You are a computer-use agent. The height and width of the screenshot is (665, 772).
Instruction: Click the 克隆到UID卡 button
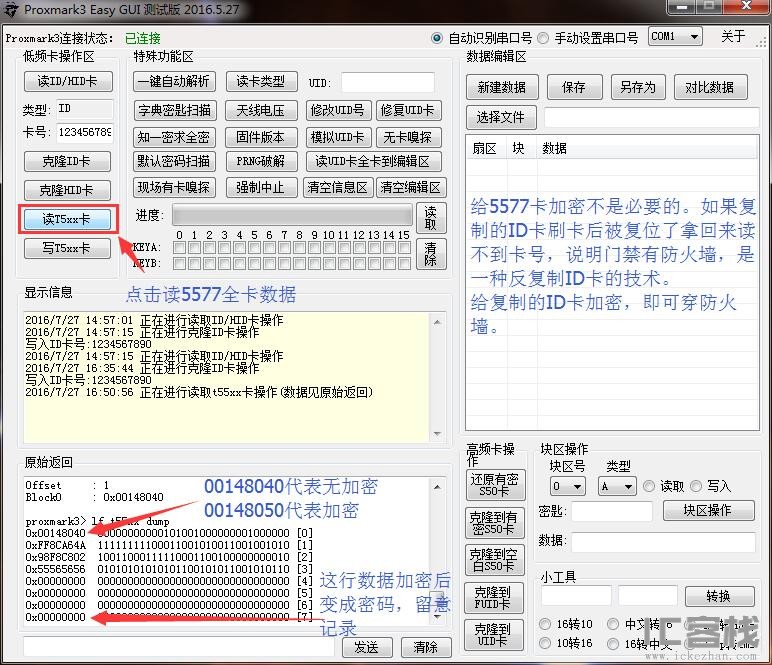coord(493,635)
